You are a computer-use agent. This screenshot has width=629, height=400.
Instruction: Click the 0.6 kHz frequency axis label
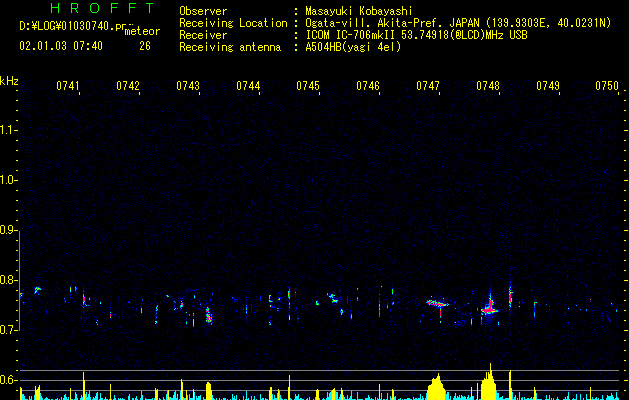[8, 380]
